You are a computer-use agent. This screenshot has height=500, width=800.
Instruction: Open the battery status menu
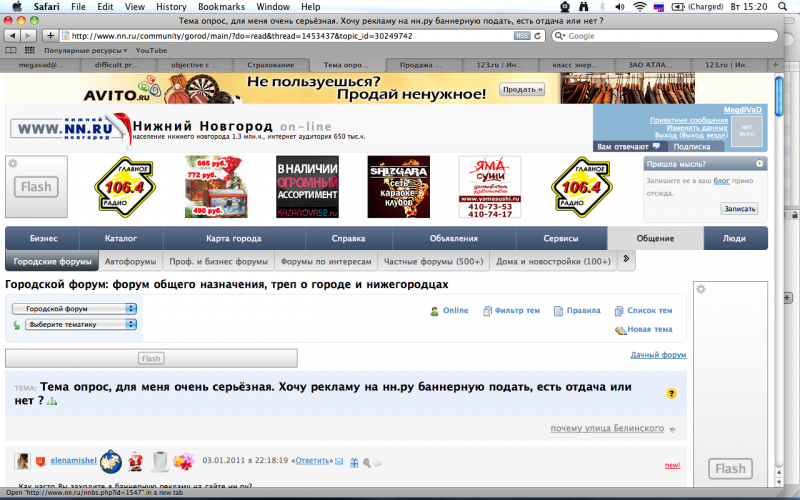coord(678,7)
